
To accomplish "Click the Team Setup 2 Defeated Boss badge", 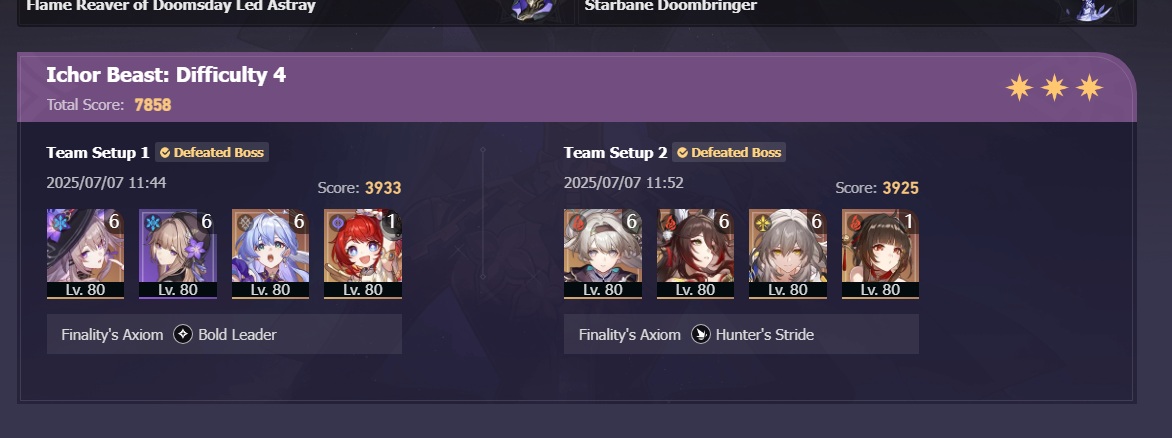I will pyautogui.click(x=729, y=152).
